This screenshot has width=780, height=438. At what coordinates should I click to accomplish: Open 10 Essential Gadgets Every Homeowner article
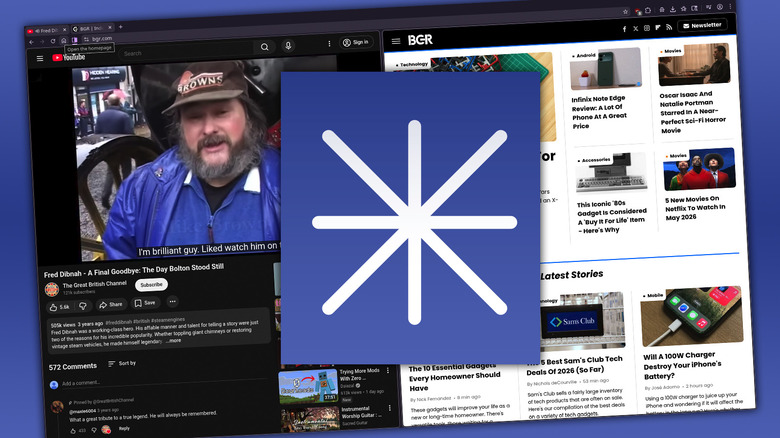pyautogui.click(x=455, y=377)
